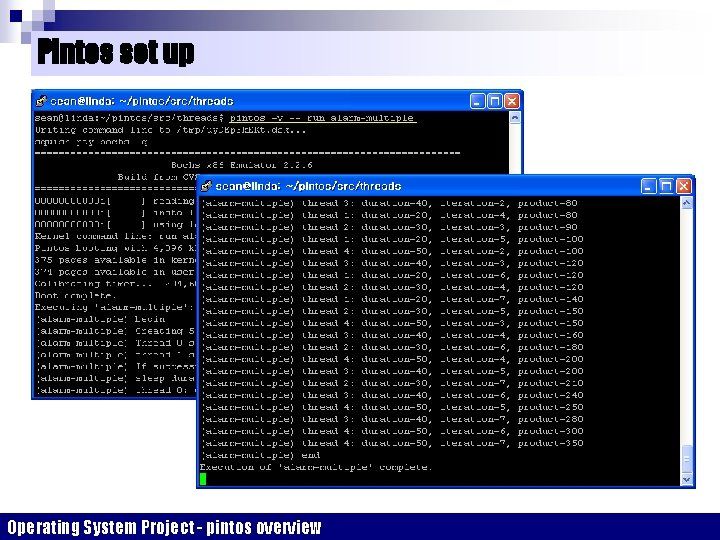The height and width of the screenshot is (540, 720).
Task: Click the back terminal's title bar text
Action: pos(141,101)
